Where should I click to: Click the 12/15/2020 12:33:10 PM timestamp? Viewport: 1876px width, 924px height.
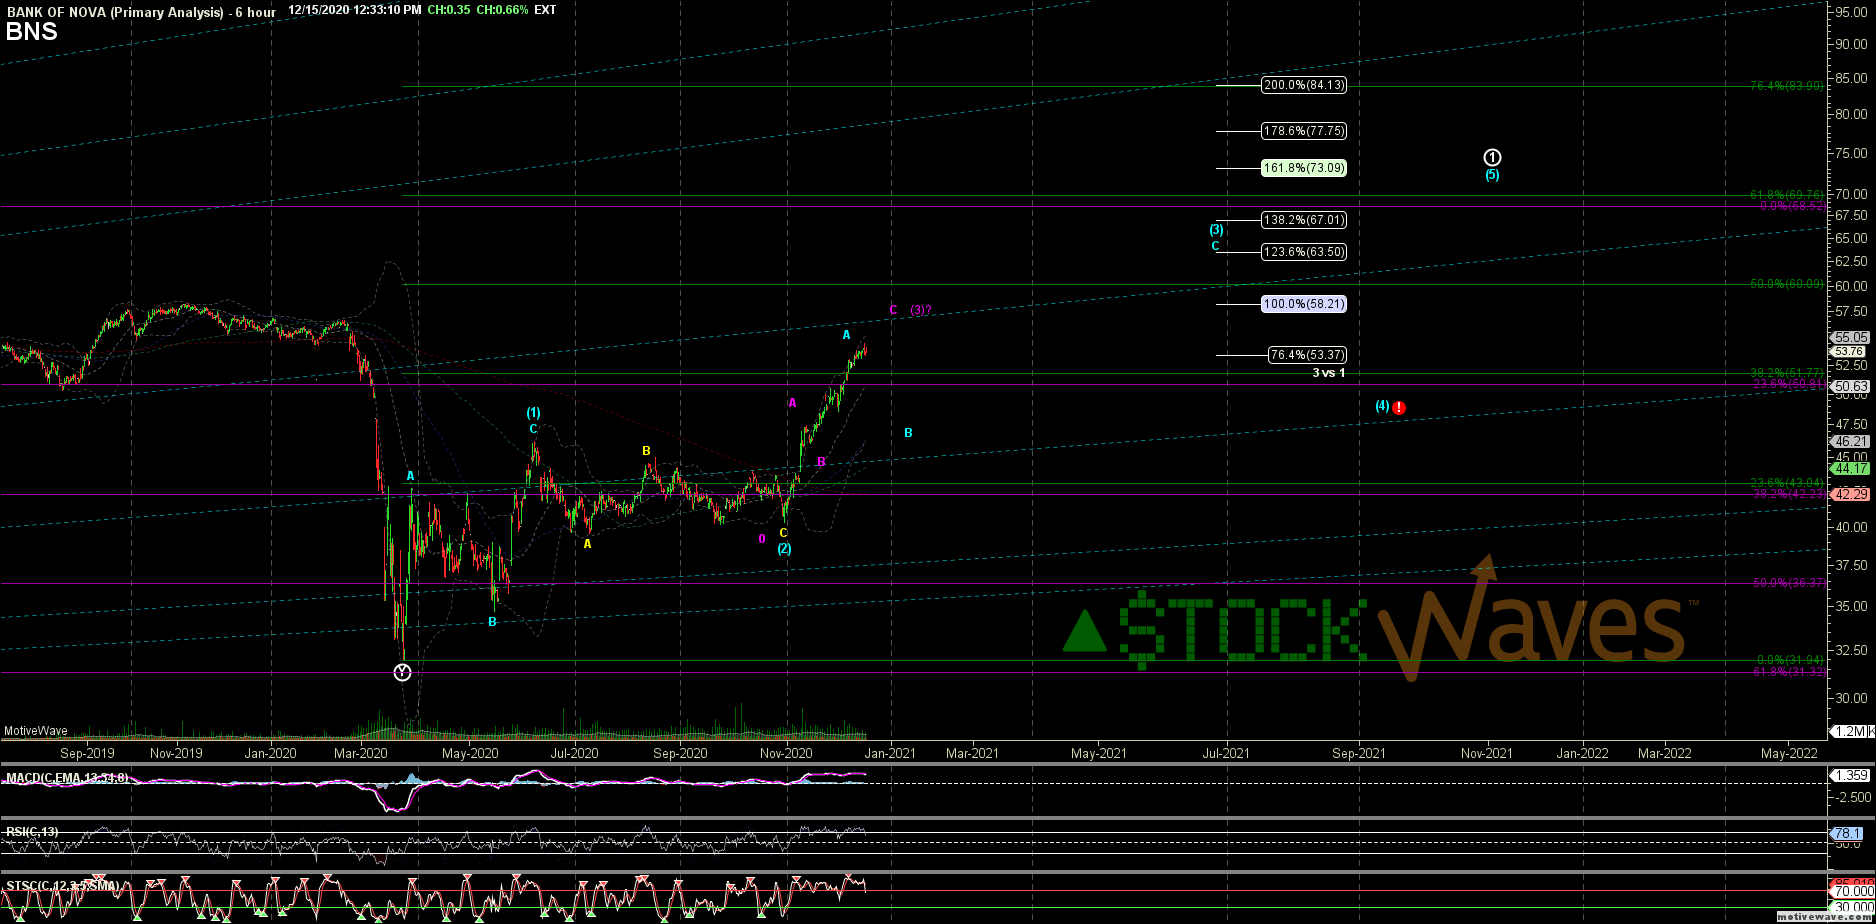(355, 10)
